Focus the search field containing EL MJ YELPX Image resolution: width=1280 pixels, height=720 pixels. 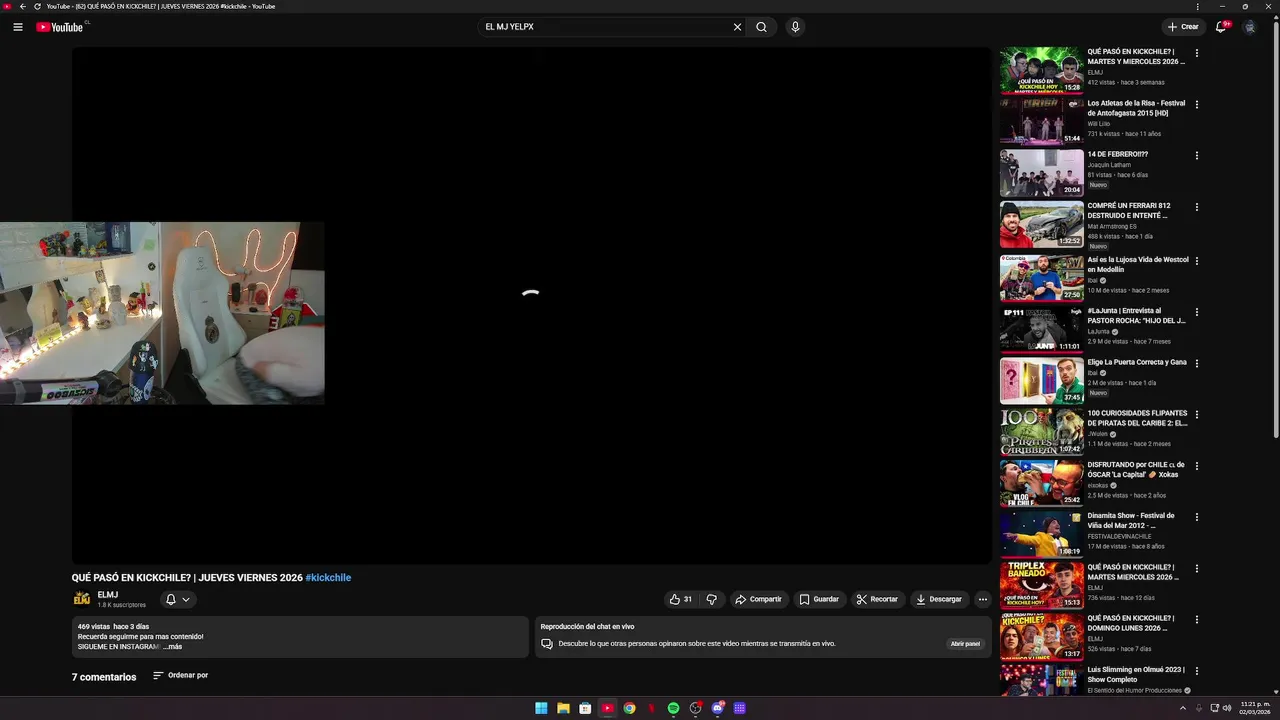pos(605,27)
